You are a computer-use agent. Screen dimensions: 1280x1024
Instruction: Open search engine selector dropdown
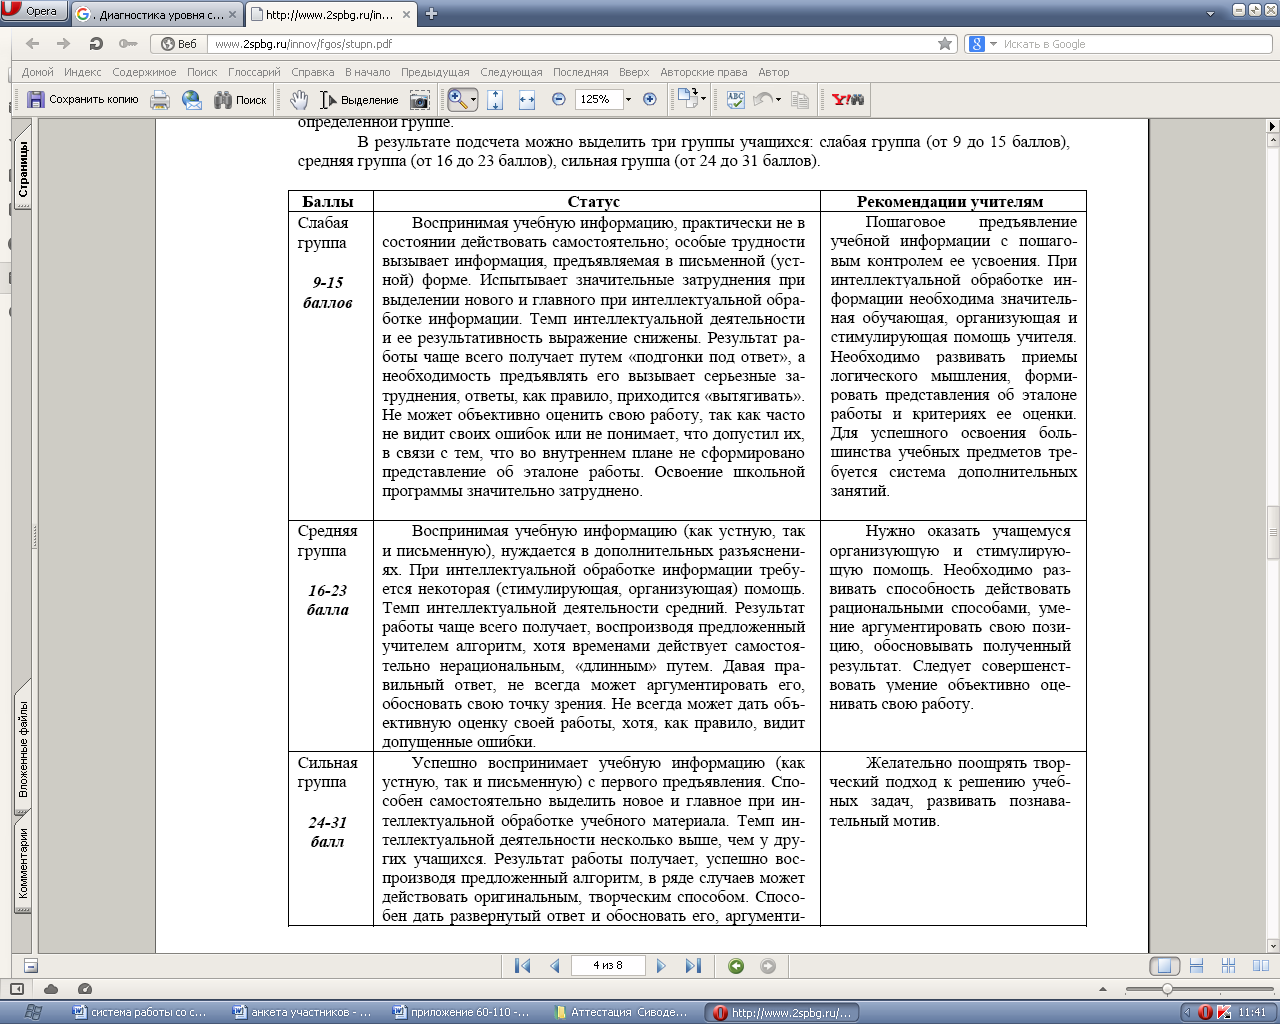click(x=993, y=44)
